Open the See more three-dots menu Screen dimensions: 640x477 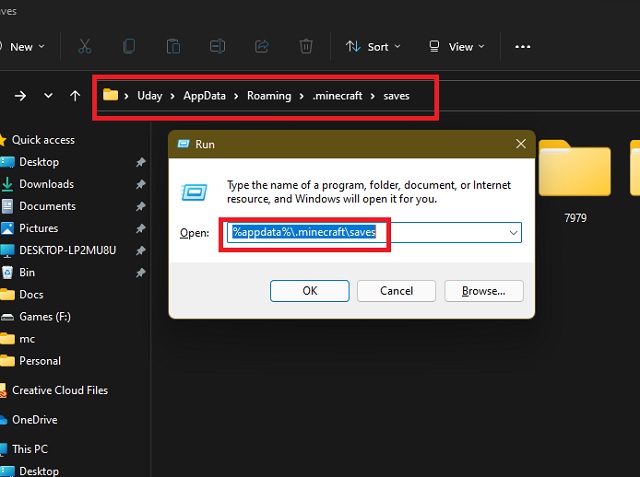tap(522, 47)
